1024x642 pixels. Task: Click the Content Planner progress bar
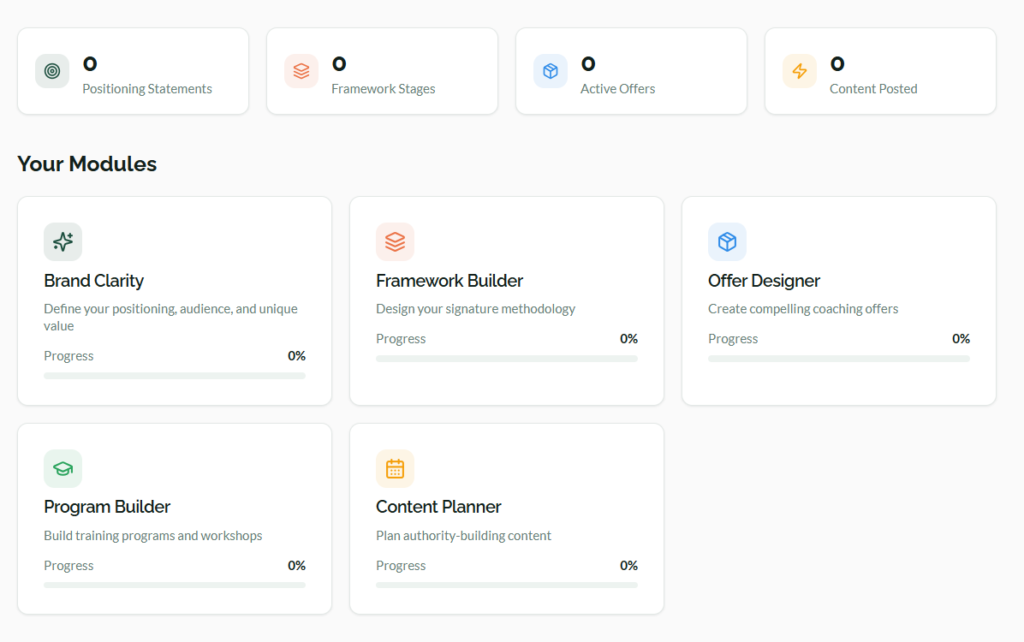pyautogui.click(x=506, y=585)
